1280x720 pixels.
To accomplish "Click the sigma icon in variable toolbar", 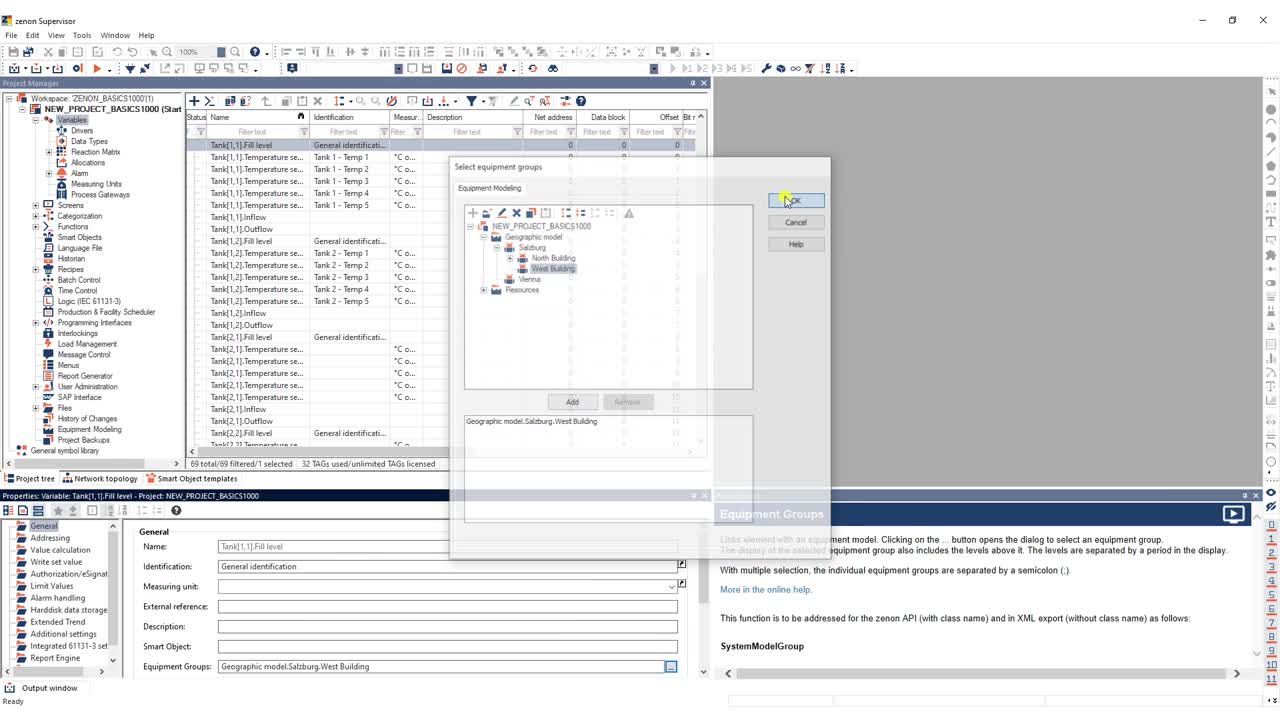I will pyautogui.click(x=209, y=101).
